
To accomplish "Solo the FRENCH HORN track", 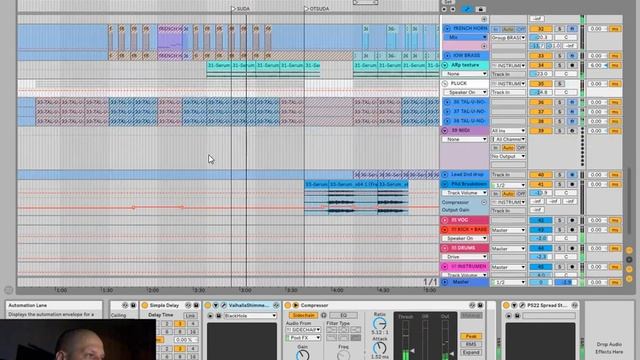I will (560, 29).
